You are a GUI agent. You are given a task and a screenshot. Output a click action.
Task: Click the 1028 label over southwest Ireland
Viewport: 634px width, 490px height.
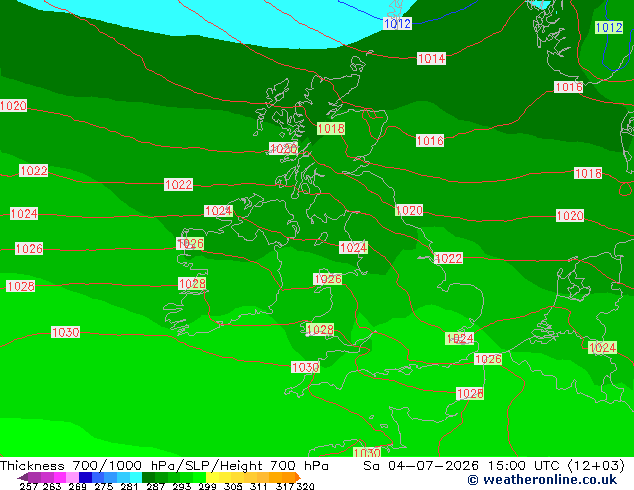point(192,283)
